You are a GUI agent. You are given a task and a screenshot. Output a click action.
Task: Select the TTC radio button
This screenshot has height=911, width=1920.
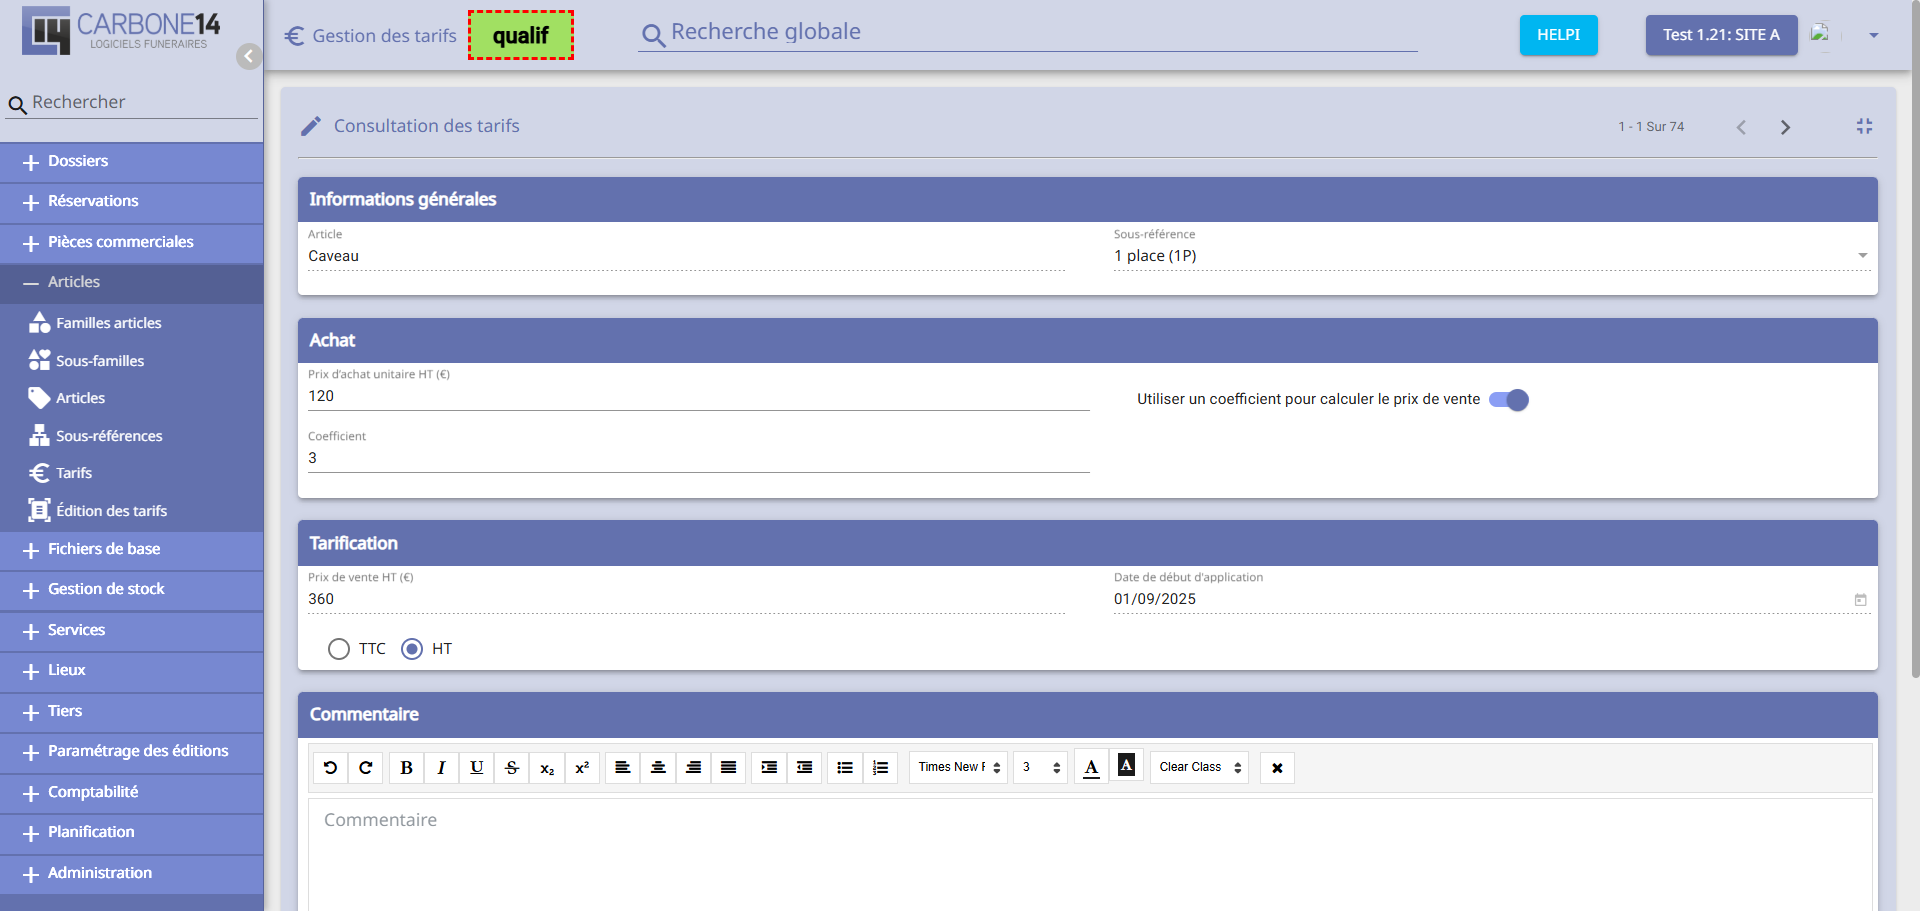pos(339,649)
